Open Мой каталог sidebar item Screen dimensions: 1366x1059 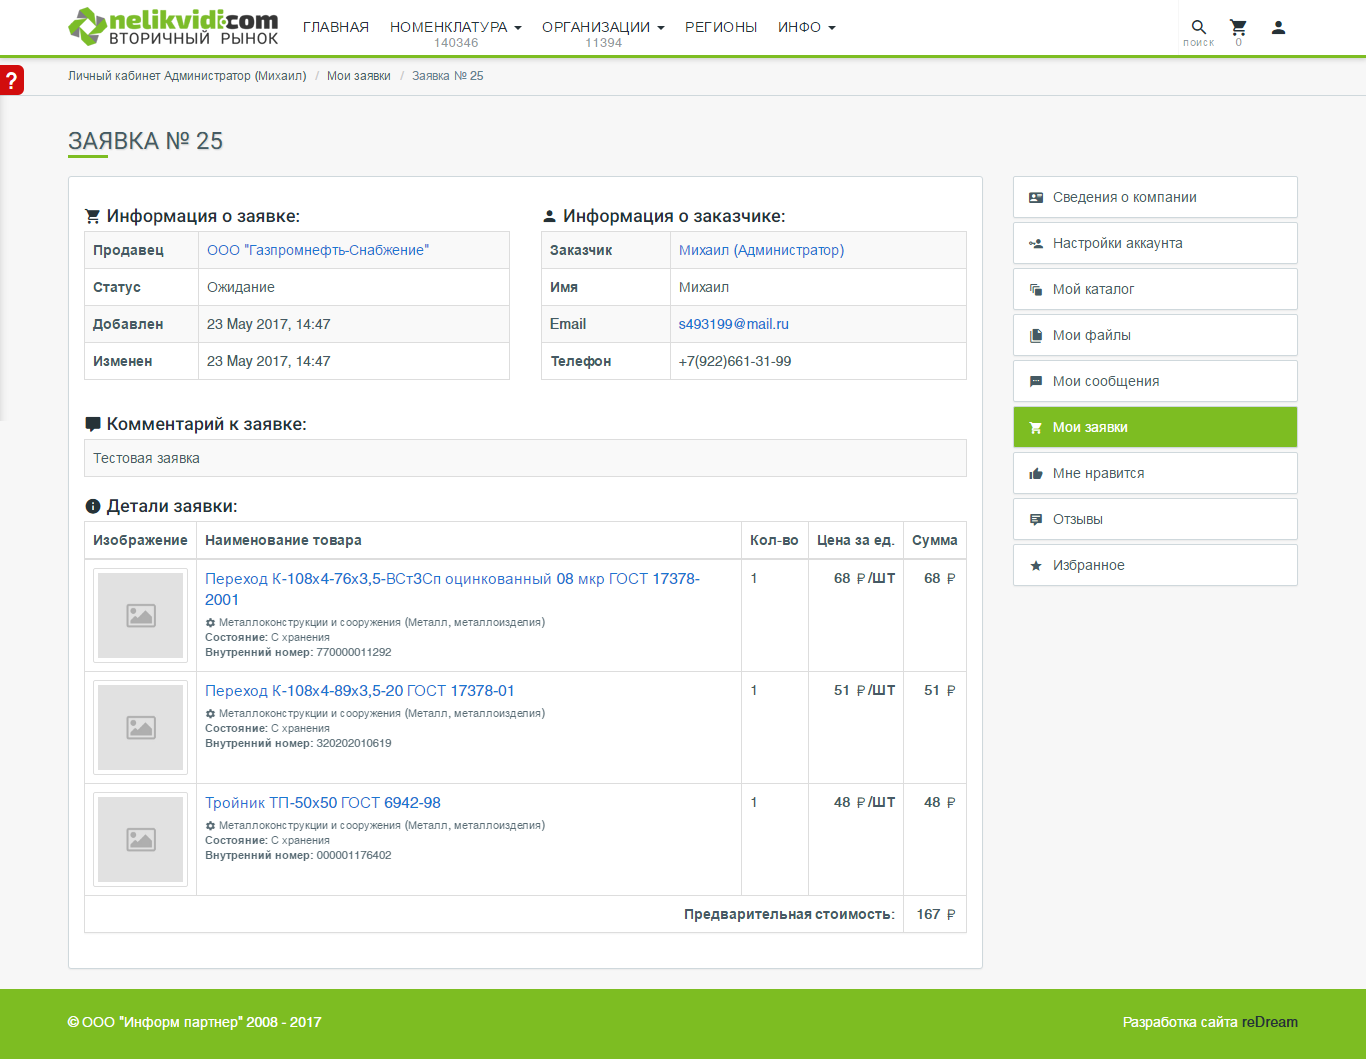pyautogui.click(x=1155, y=289)
